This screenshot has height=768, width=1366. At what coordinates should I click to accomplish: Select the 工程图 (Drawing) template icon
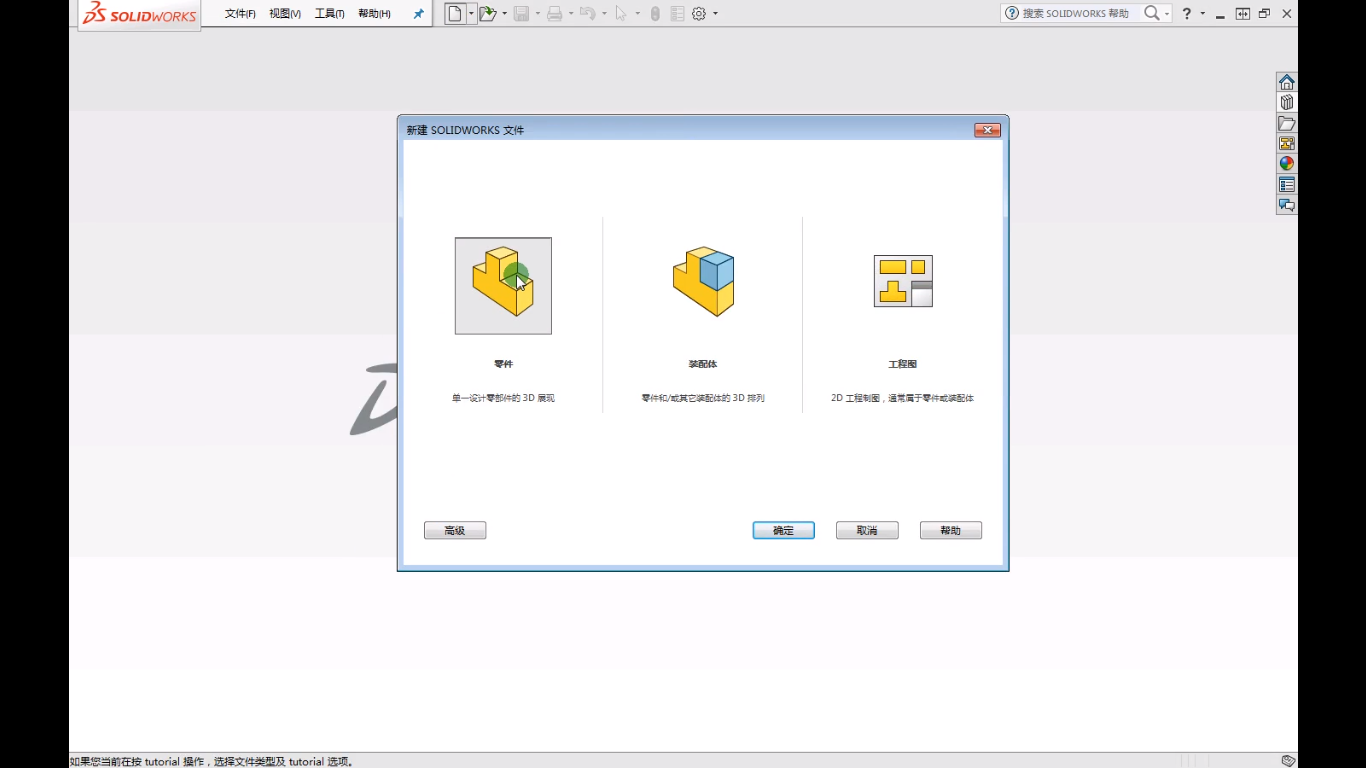903,281
